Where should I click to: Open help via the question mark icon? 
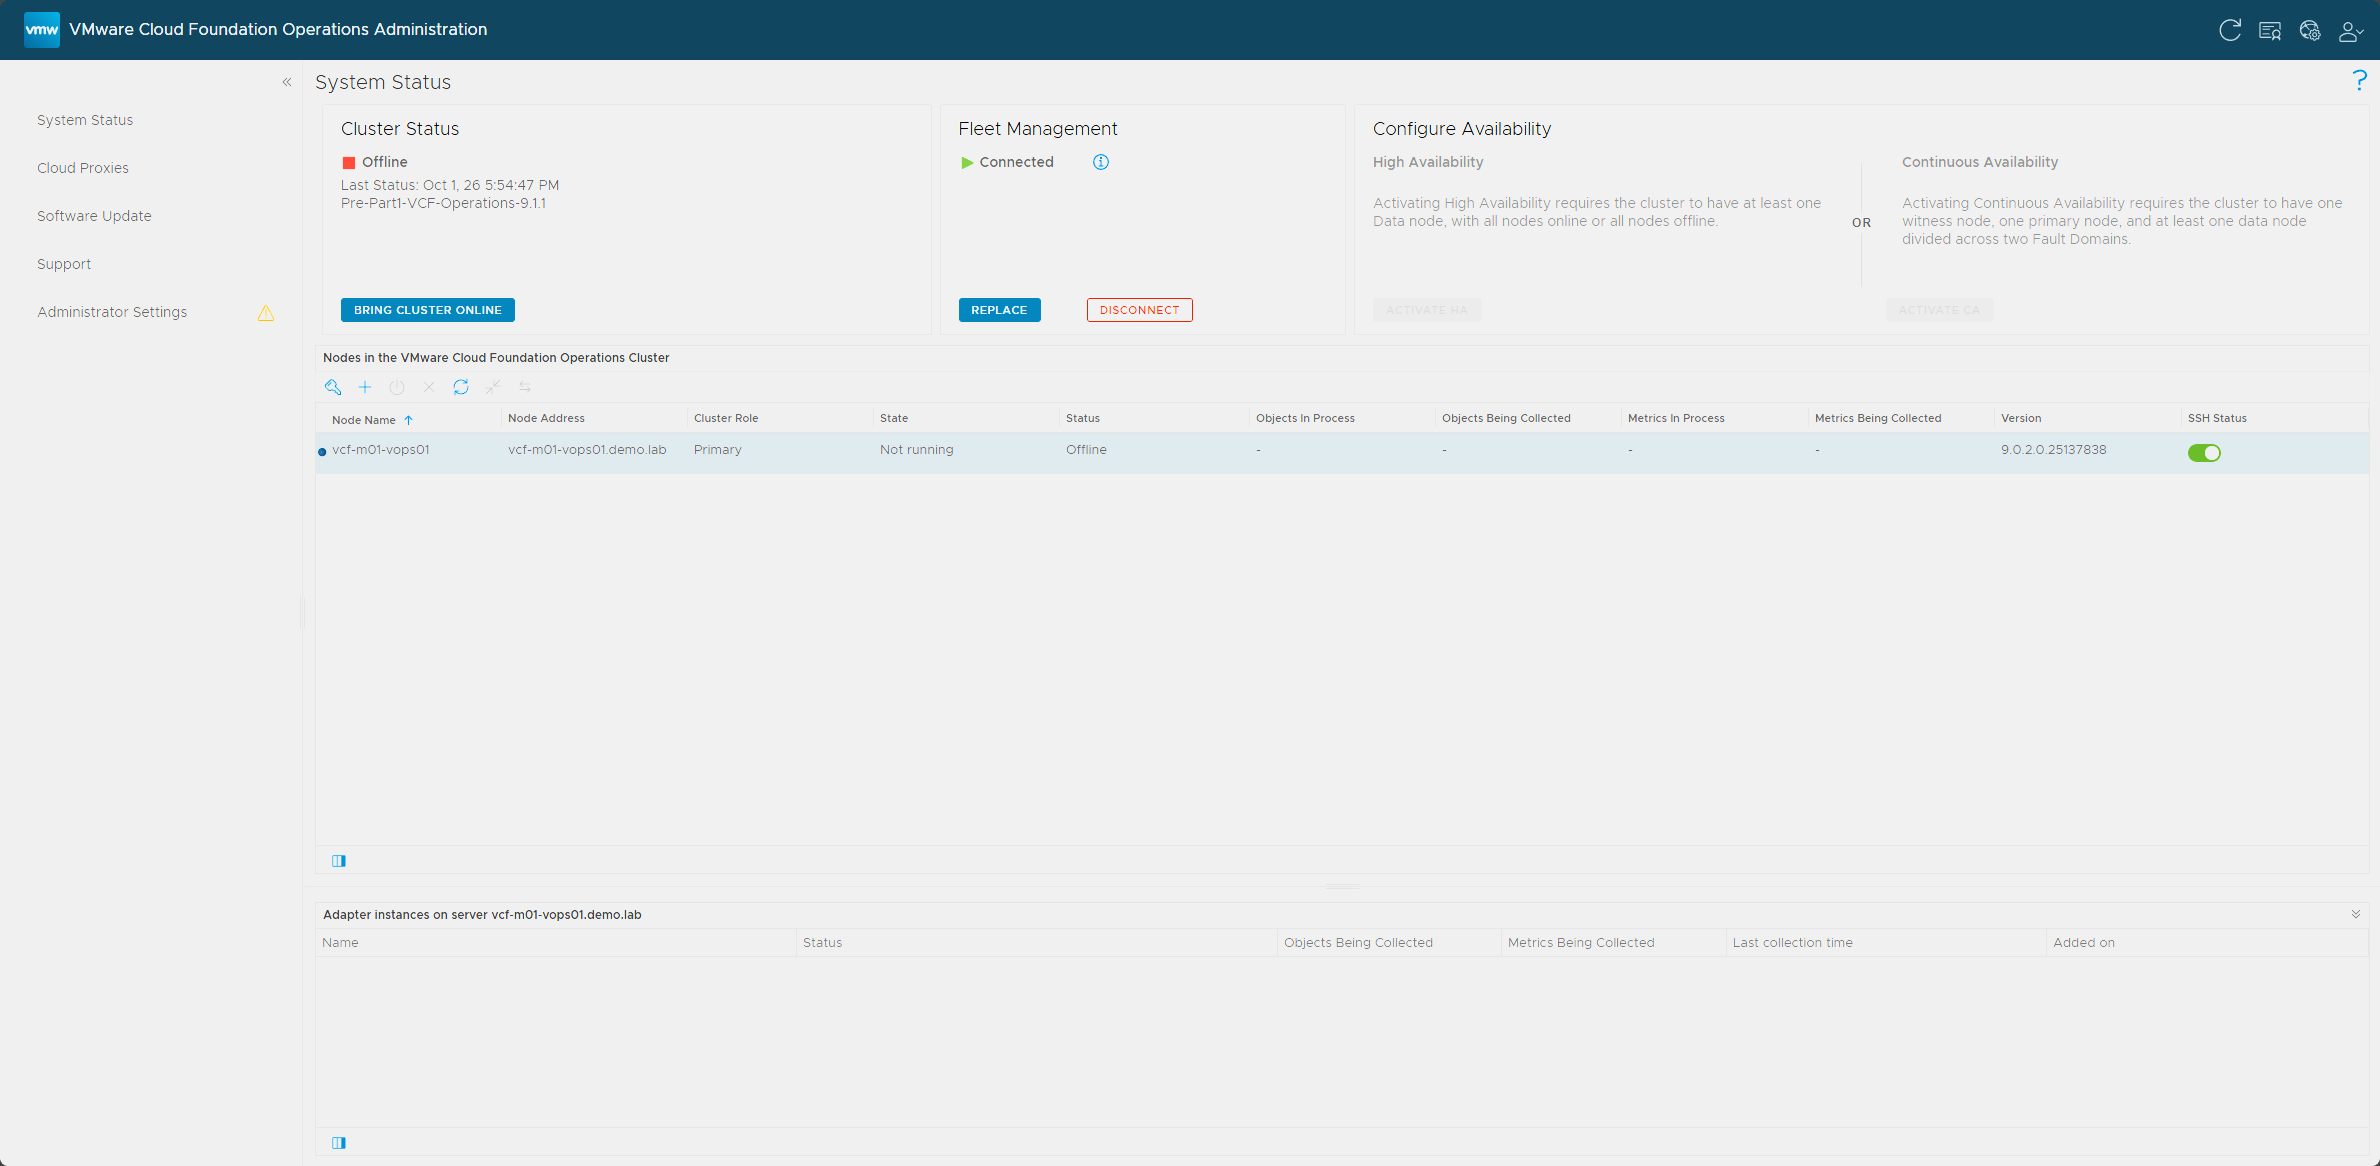point(2360,81)
